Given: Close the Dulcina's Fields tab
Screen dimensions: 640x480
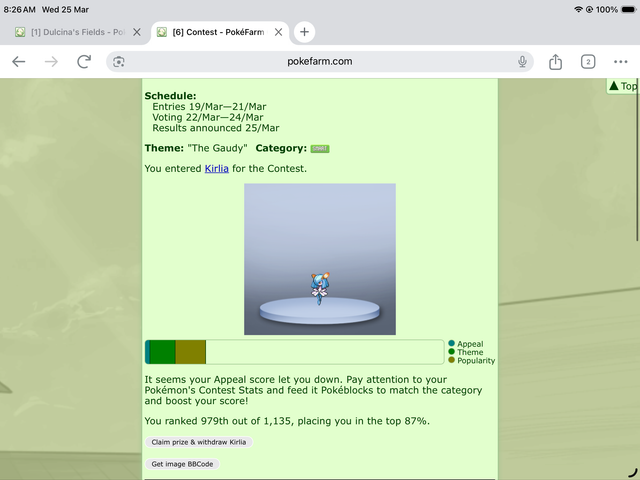Looking at the screenshot, I should click(x=137, y=32).
